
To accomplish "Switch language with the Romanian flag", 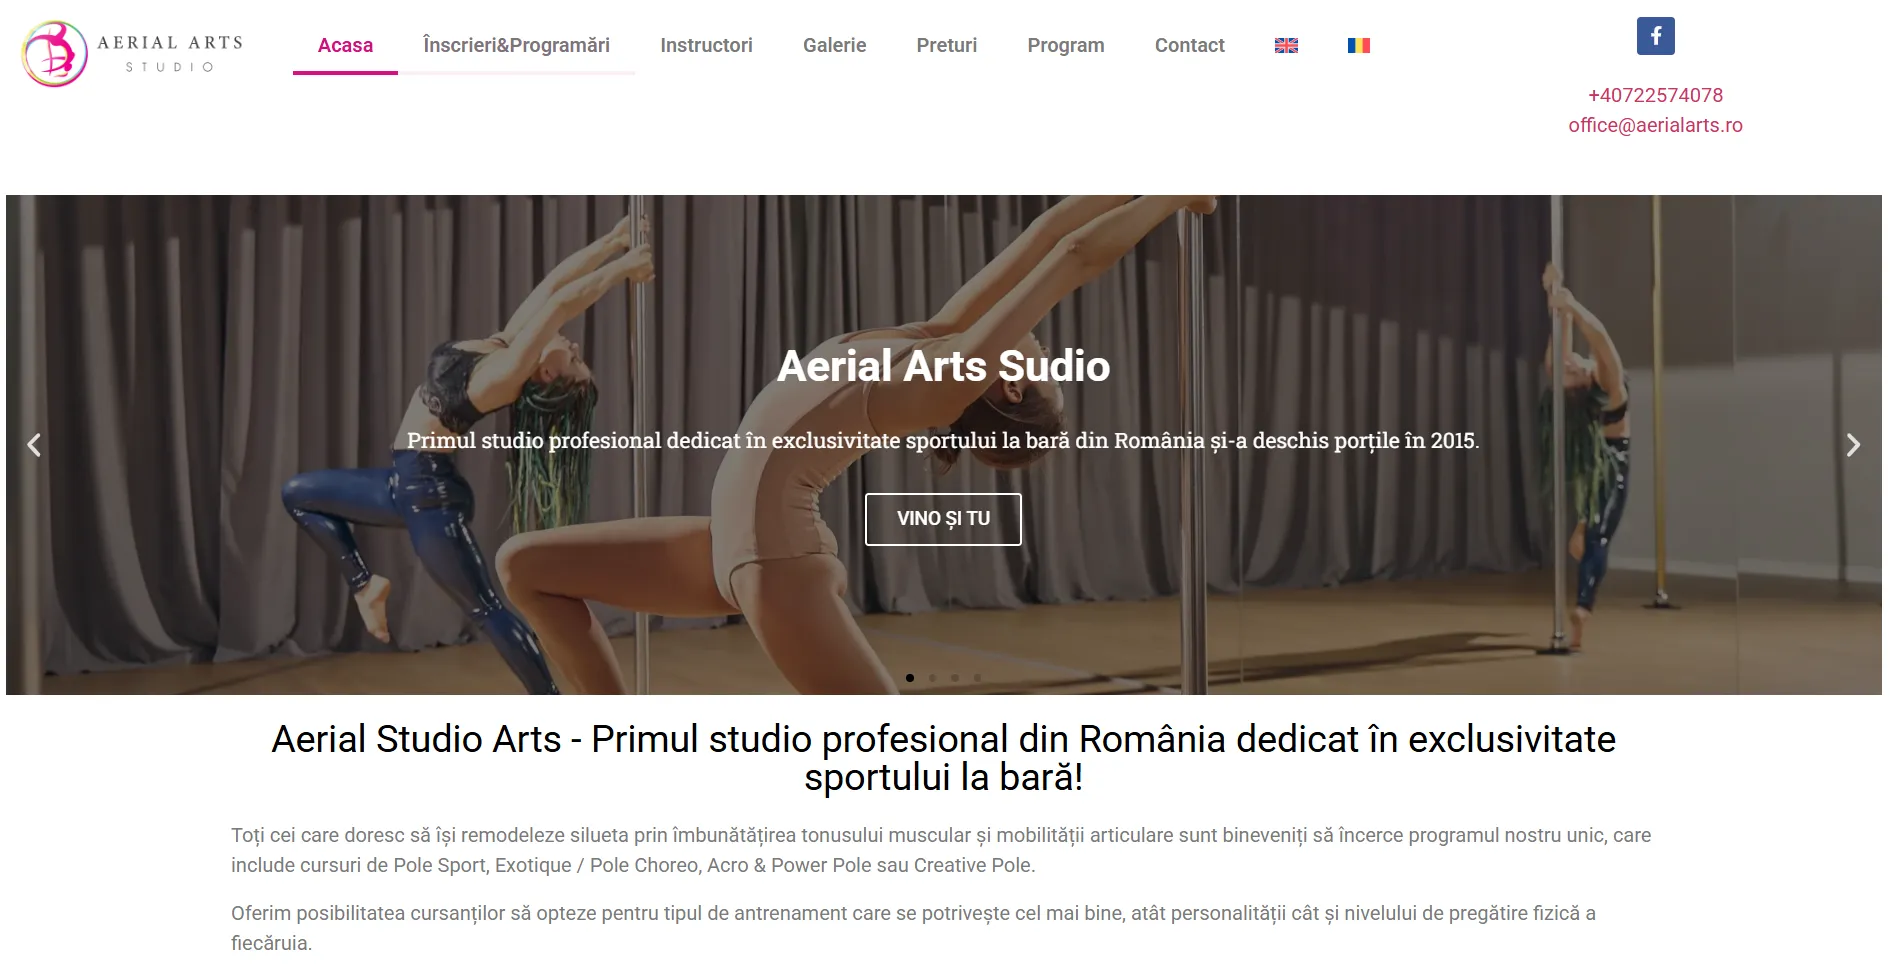I will tap(1358, 45).
